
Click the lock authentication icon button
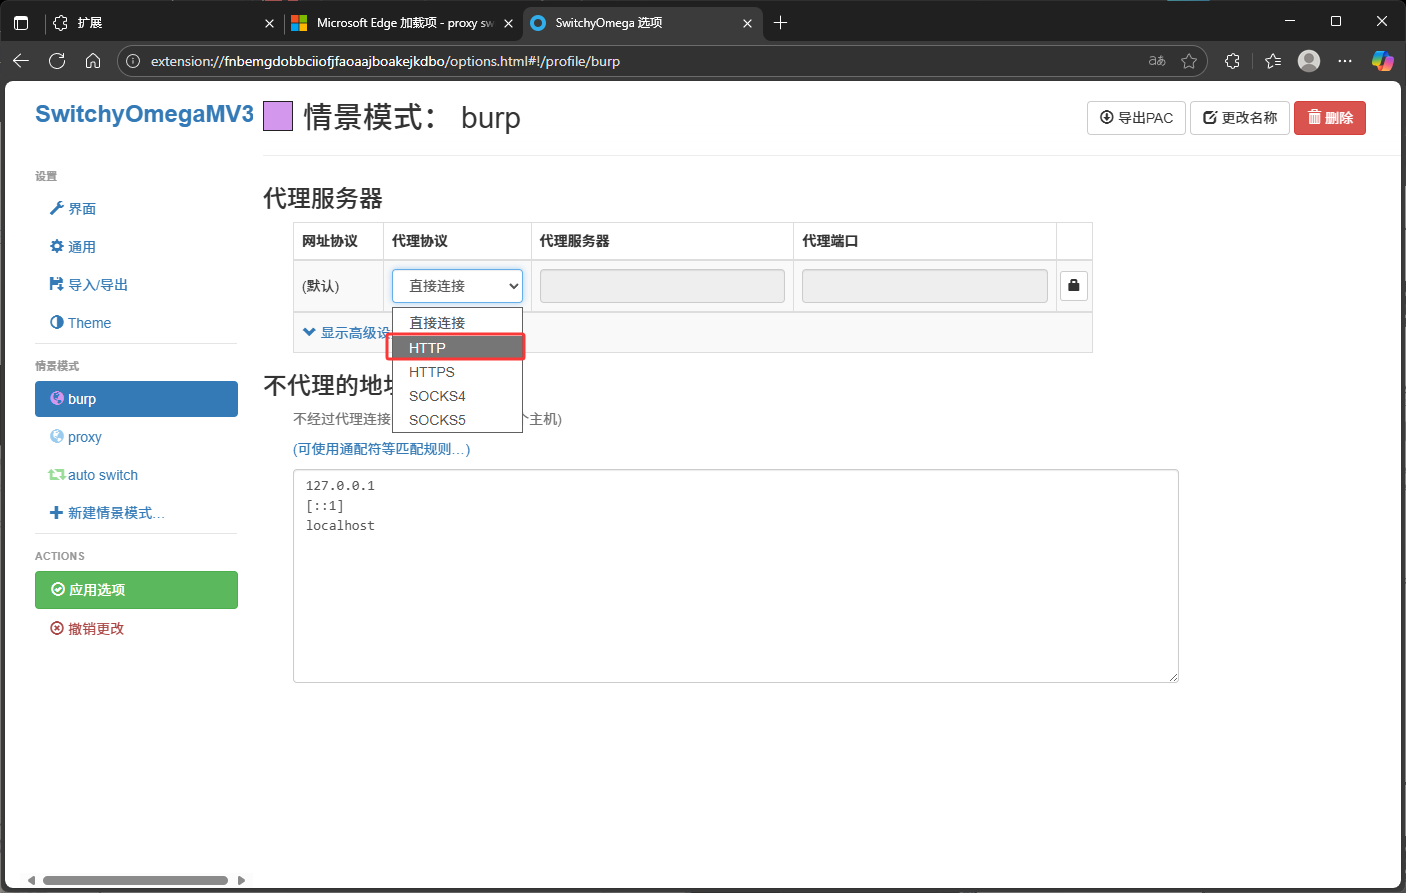point(1074,286)
